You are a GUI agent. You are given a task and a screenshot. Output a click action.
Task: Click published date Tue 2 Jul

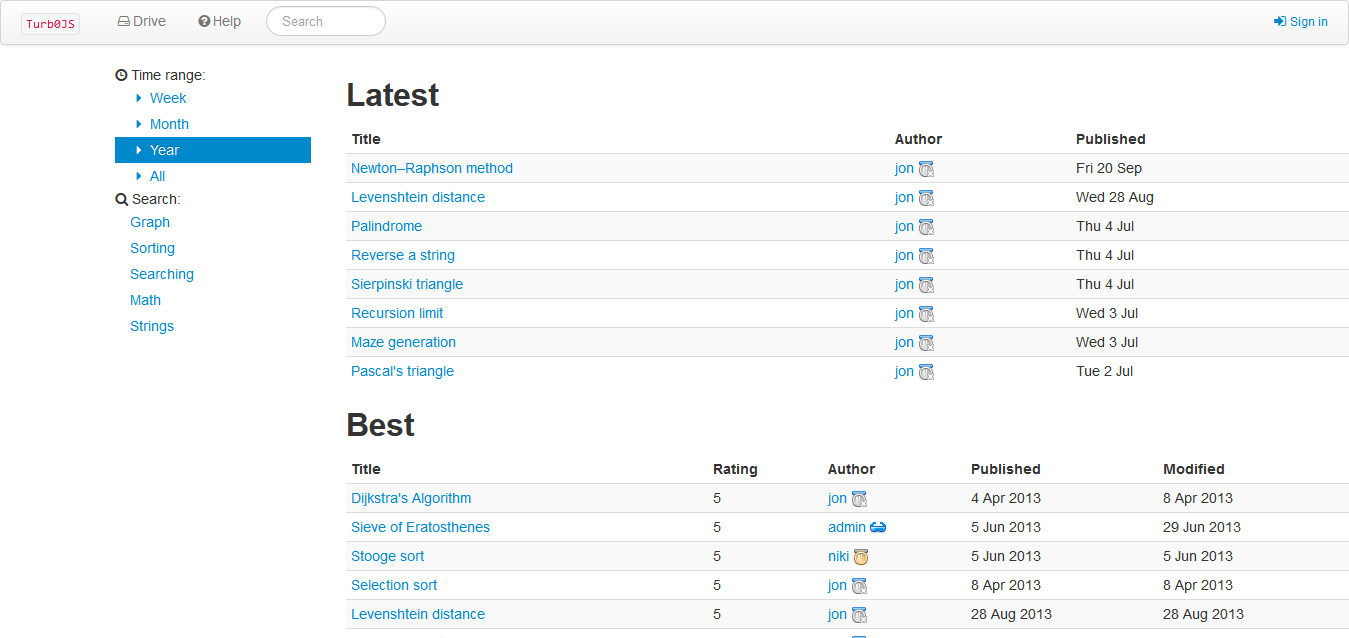(1105, 371)
